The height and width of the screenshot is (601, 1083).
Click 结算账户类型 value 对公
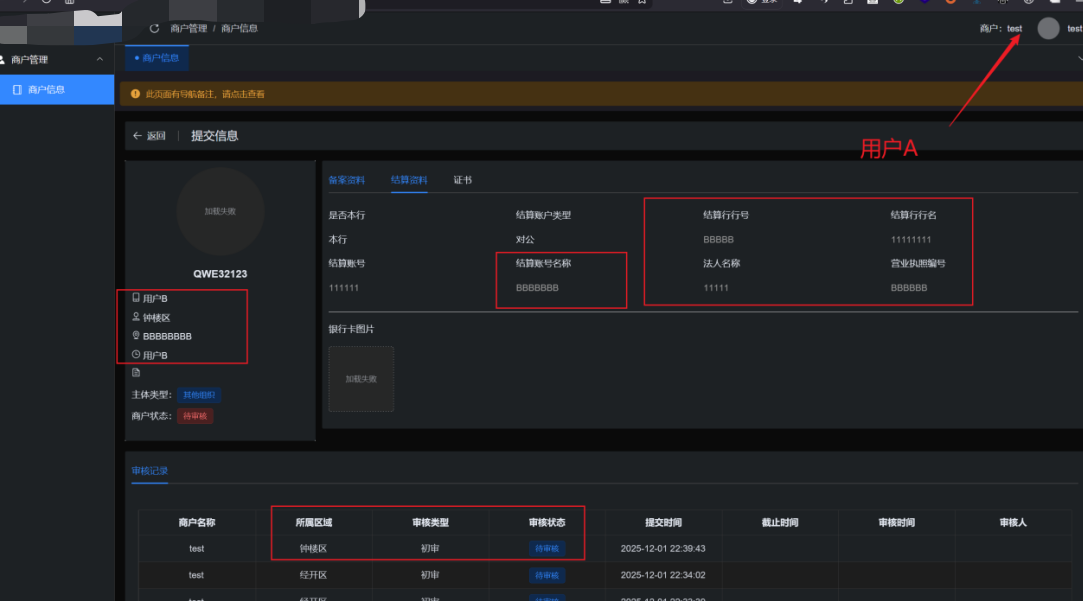(x=525, y=240)
